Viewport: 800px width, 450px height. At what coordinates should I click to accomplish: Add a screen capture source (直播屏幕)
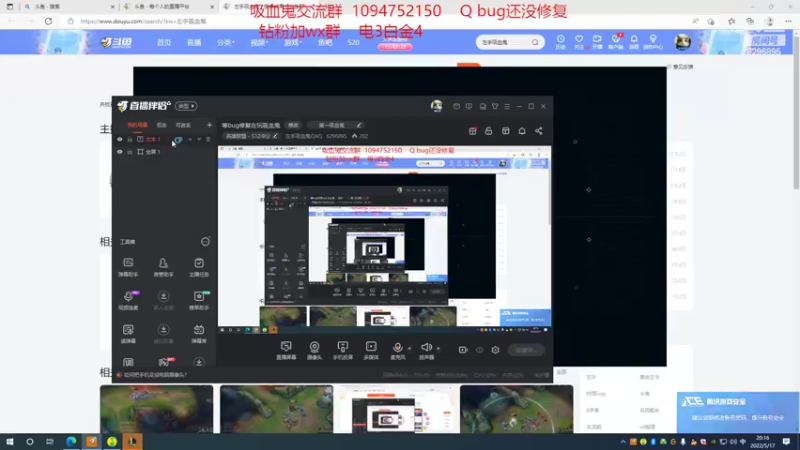point(286,351)
